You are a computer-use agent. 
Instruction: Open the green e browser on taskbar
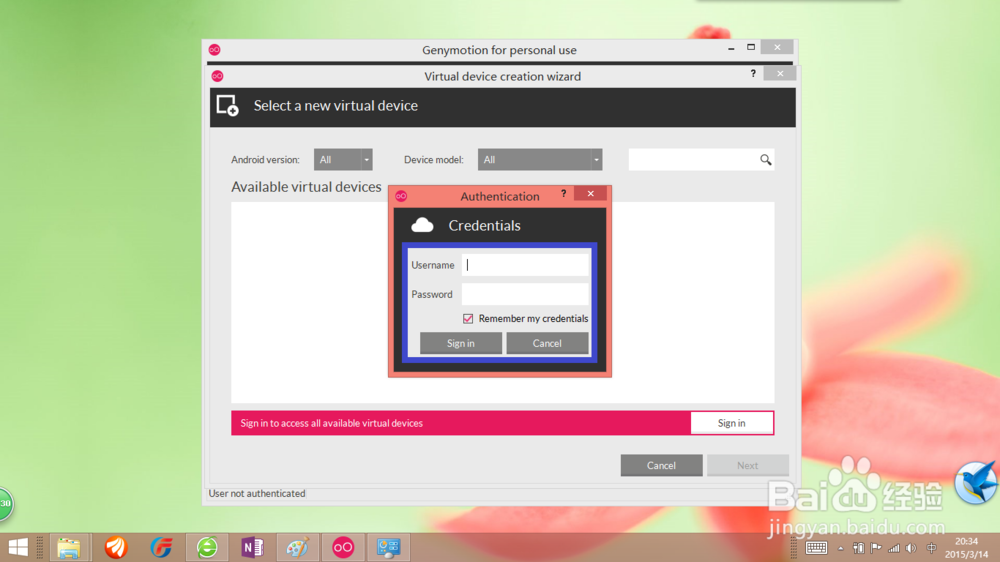click(x=207, y=547)
